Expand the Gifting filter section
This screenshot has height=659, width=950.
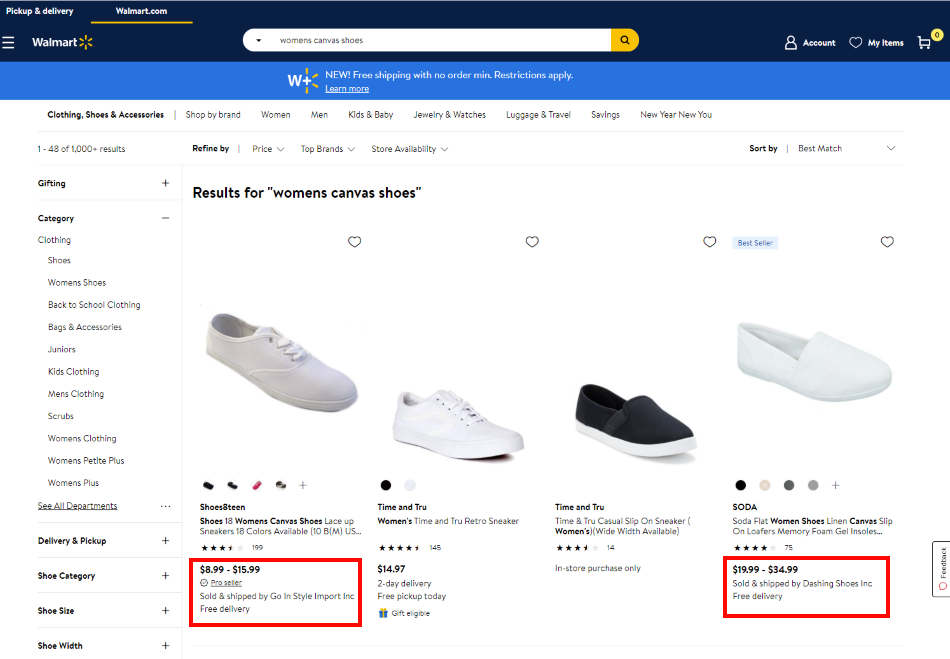coord(165,183)
